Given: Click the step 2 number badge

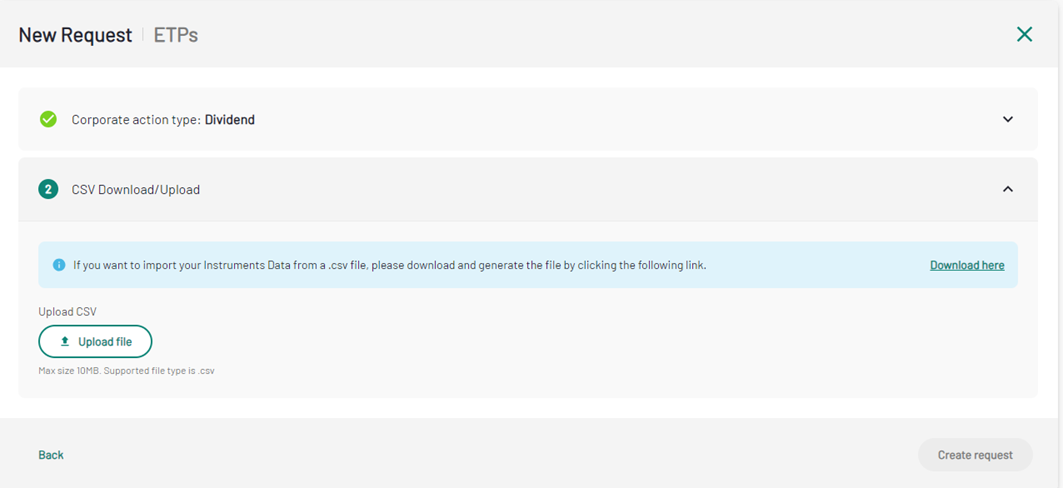Looking at the screenshot, I should pos(48,189).
